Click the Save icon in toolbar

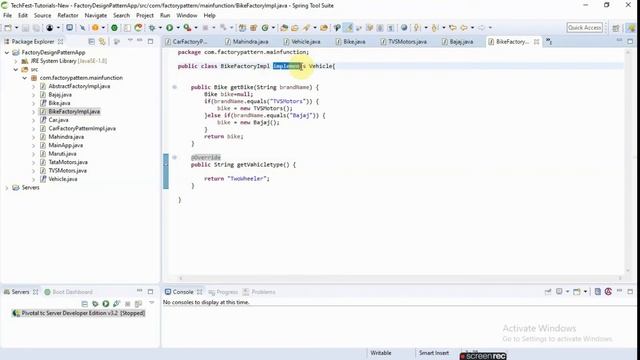point(25,28)
